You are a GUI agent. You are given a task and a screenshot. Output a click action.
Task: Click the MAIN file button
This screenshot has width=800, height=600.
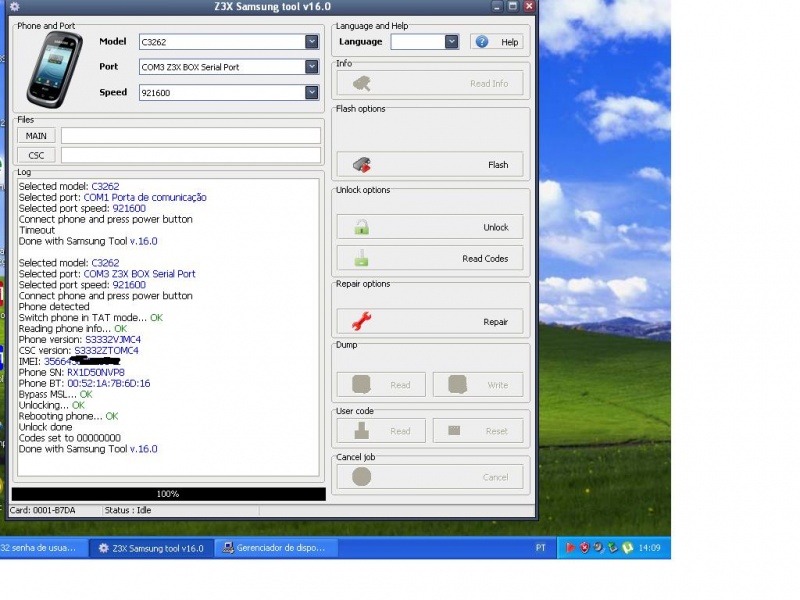click(36, 136)
